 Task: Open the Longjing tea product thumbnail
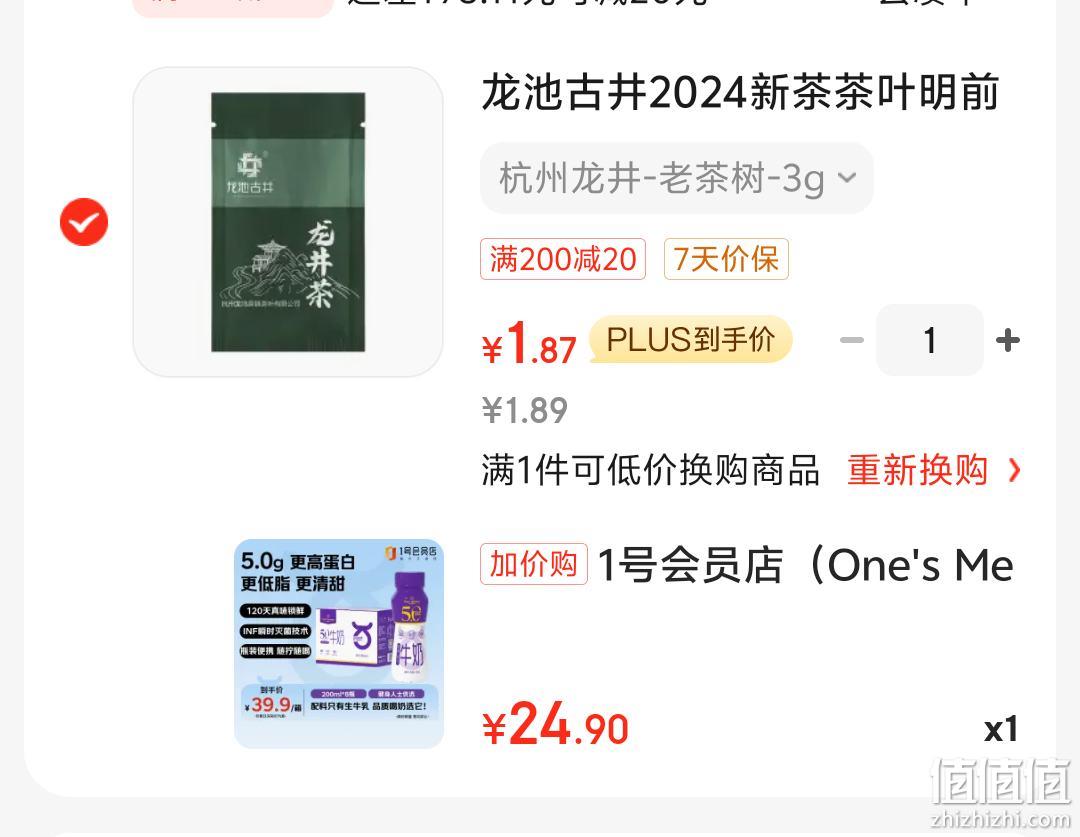pyautogui.click(x=288, y=222)
